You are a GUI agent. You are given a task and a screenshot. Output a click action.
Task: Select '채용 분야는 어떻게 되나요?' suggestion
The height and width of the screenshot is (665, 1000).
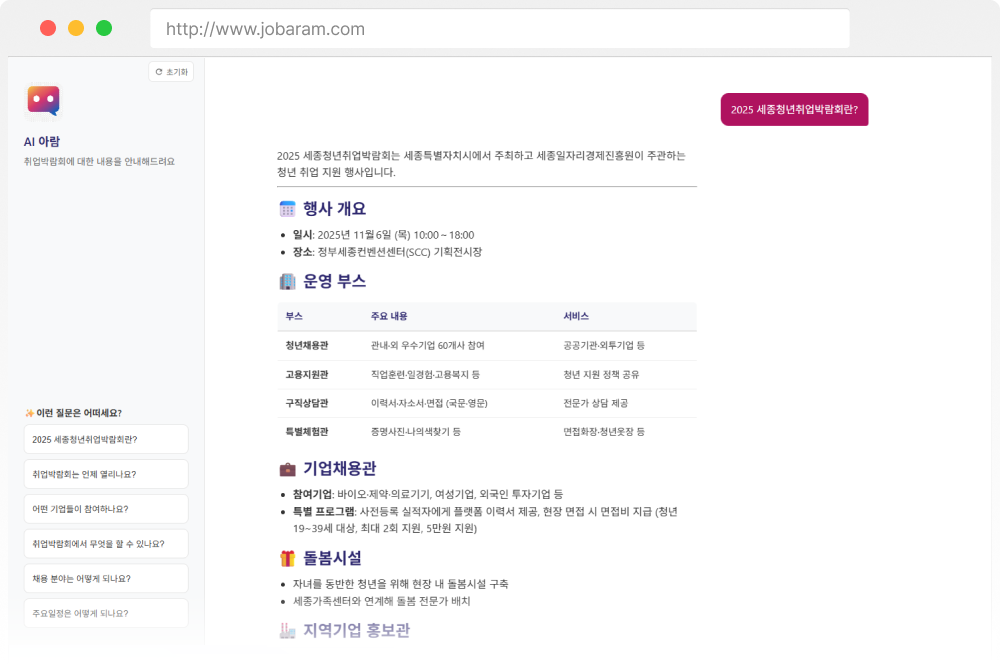coord(106,578)
